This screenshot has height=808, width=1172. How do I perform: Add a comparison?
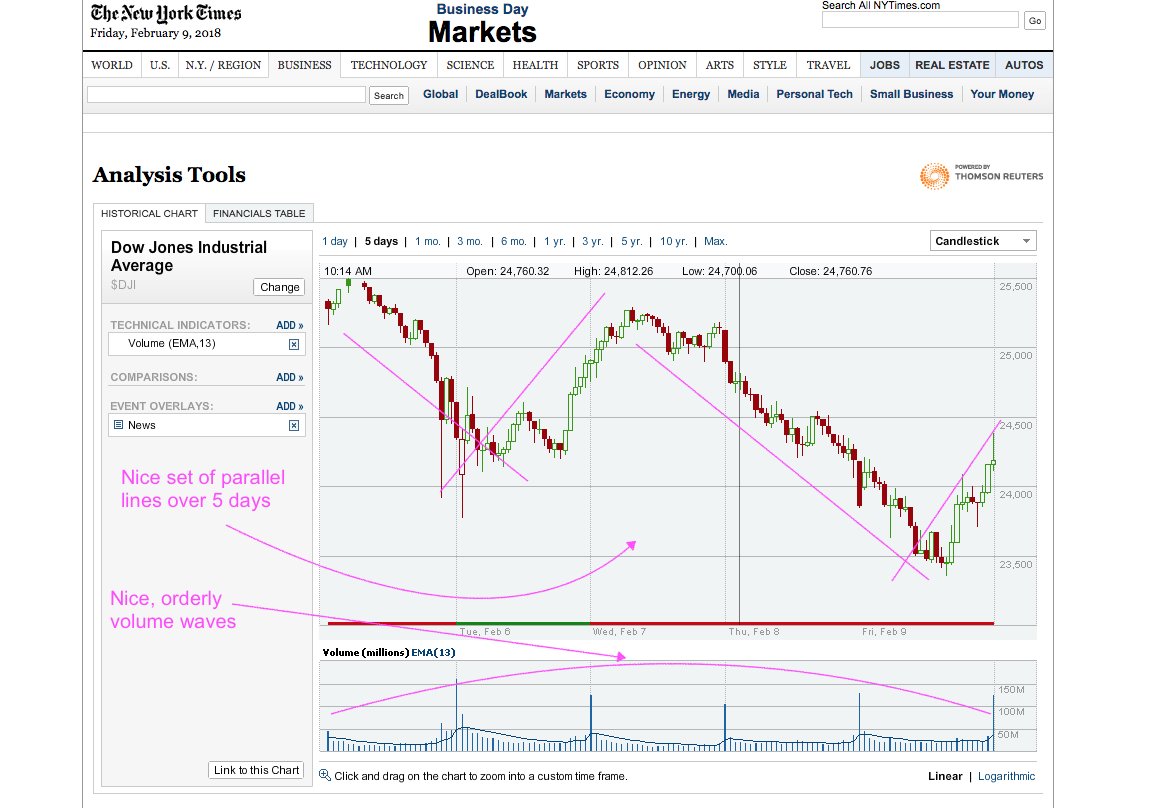tap(289, 377)
